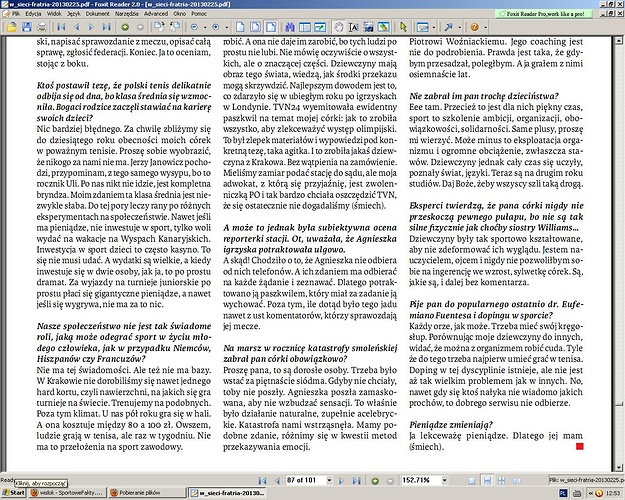Click the Print icon in the toolbar
This screenshot has width=625, height=500.
42,27
